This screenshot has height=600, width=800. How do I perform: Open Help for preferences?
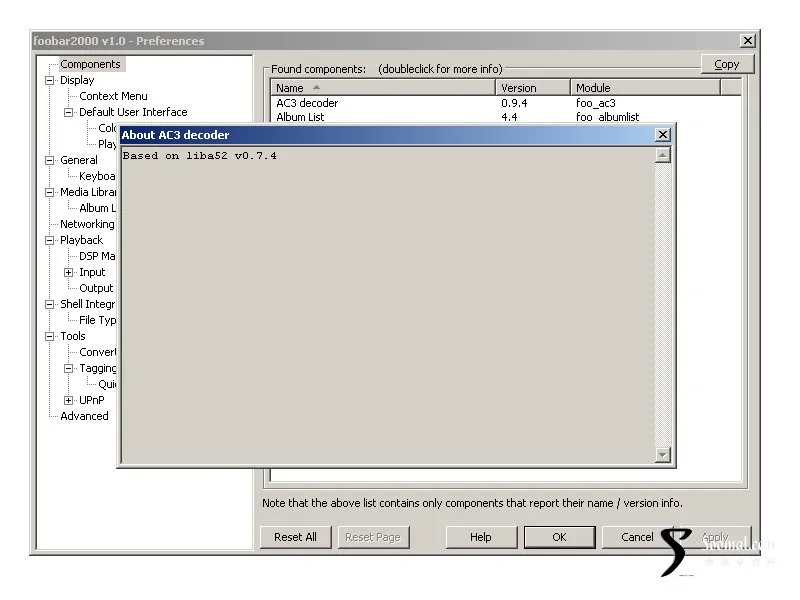coord(481,537)
